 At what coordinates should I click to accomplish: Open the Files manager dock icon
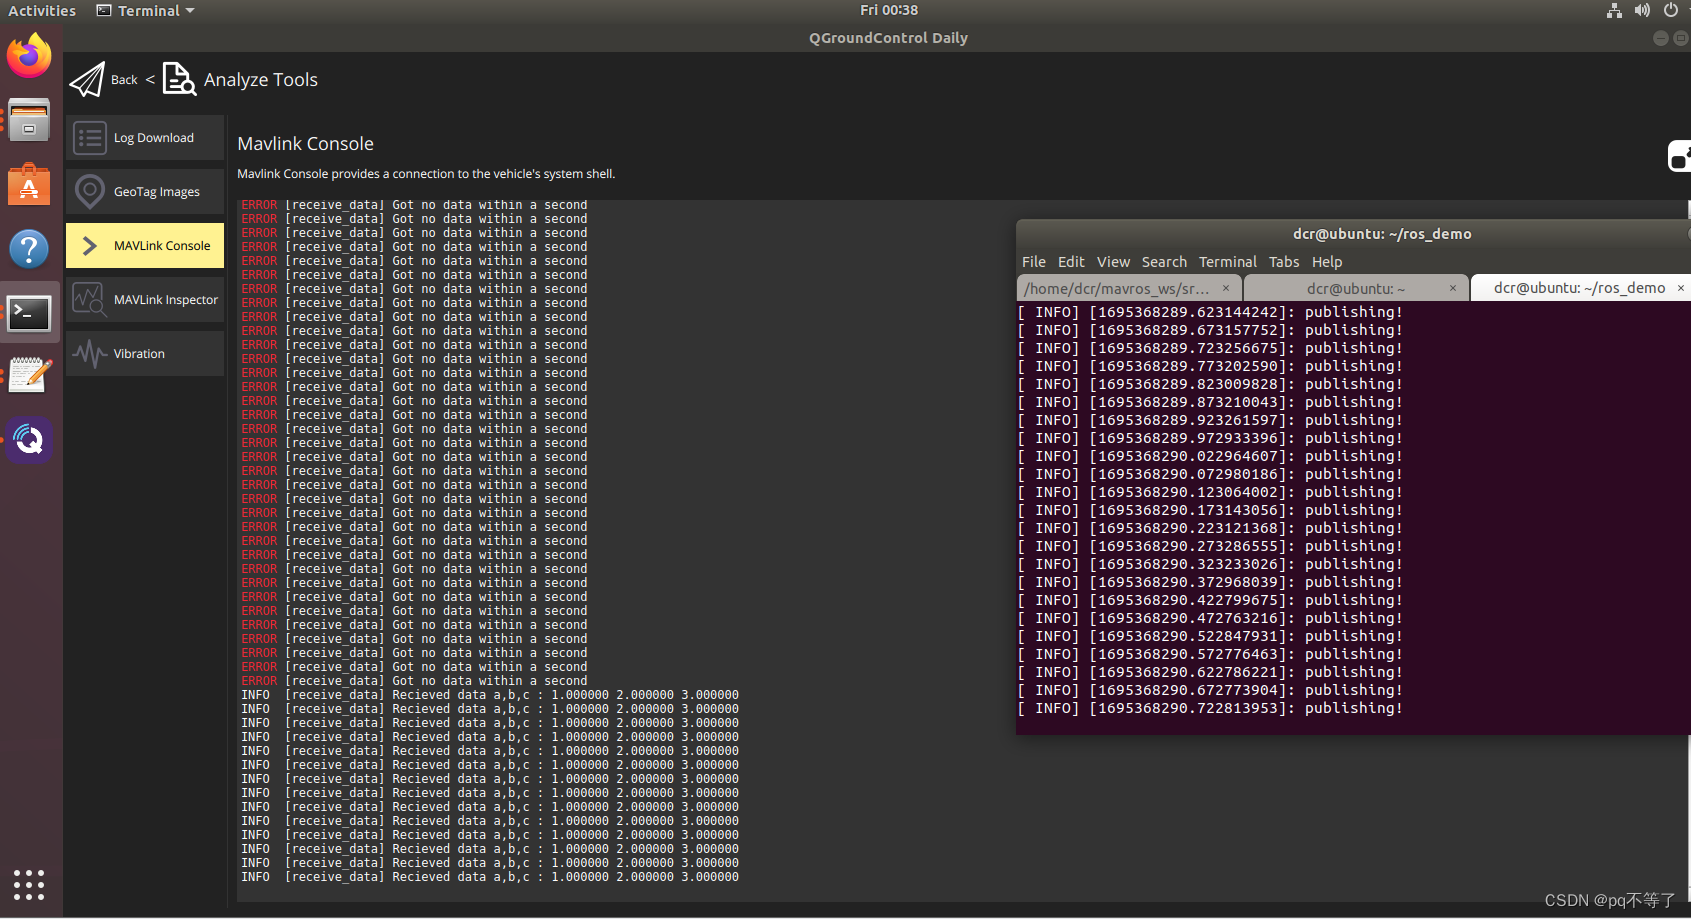click(29, 120)
